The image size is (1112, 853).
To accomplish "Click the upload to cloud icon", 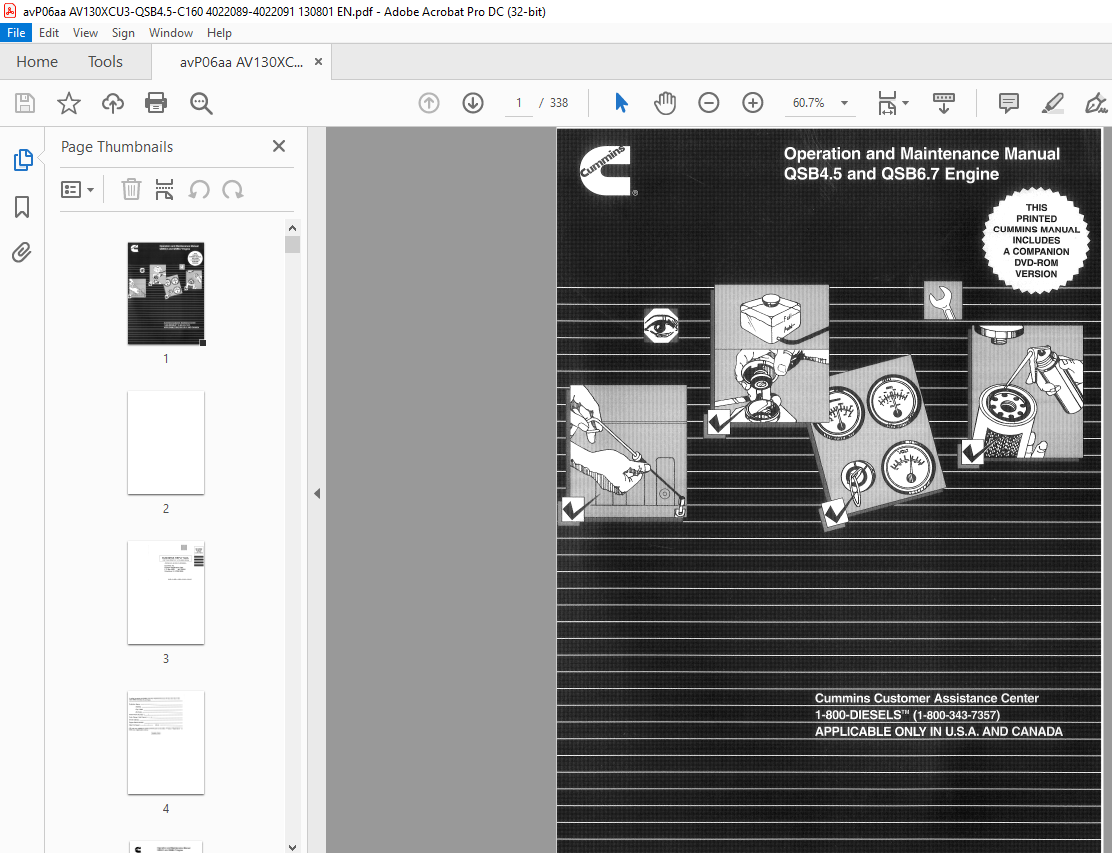I will (x=113, y=104).
